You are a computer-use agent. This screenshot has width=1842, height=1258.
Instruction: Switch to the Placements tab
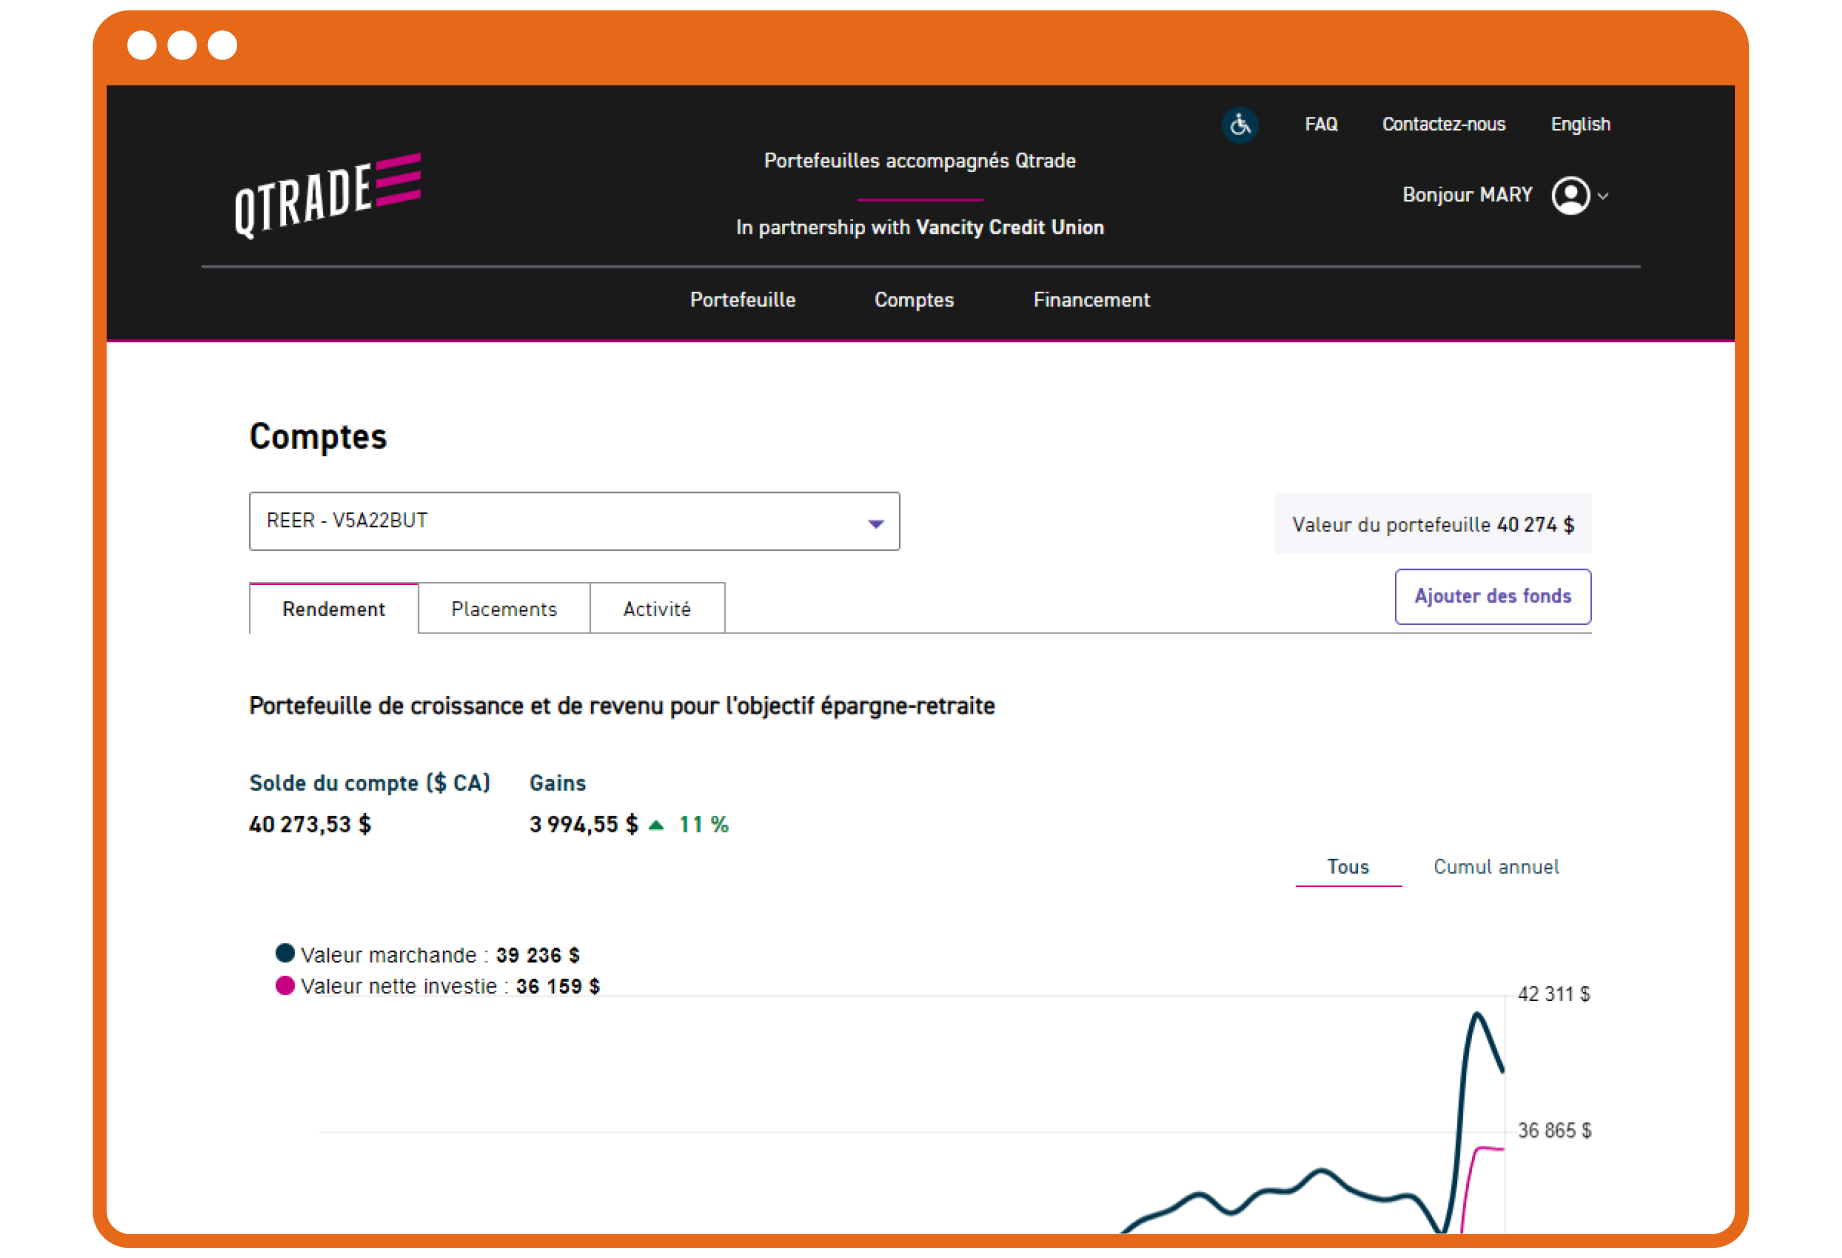[x=504, y=608]
